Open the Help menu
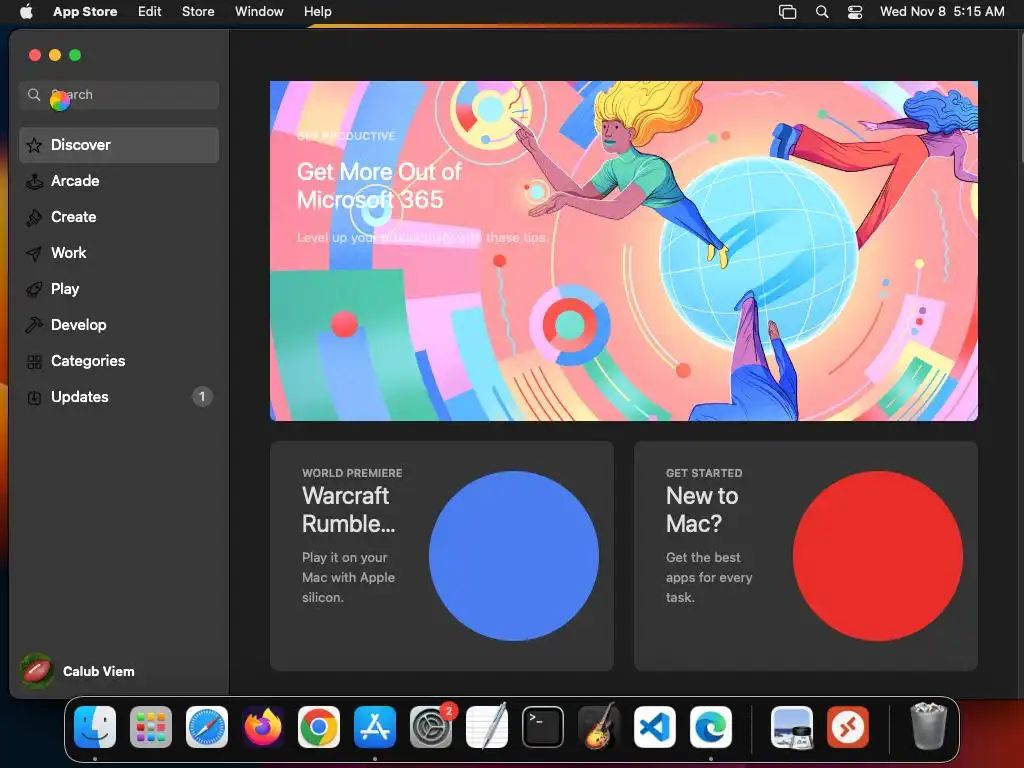This screenshot has height=768, width=1024. (317, 11)
